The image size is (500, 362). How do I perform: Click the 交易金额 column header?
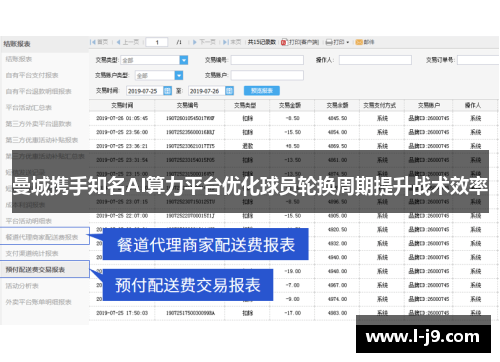click(x=290, y=105)
